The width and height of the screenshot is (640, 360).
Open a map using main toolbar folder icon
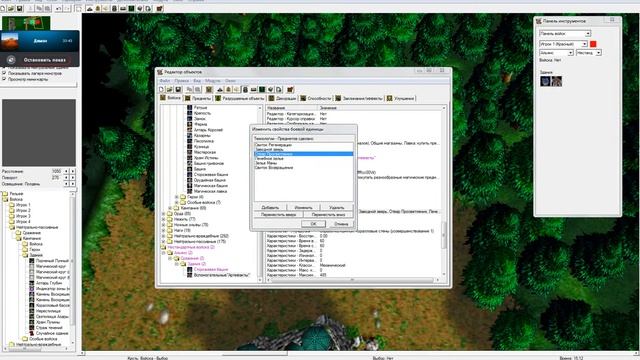click(x=11, y=8)
